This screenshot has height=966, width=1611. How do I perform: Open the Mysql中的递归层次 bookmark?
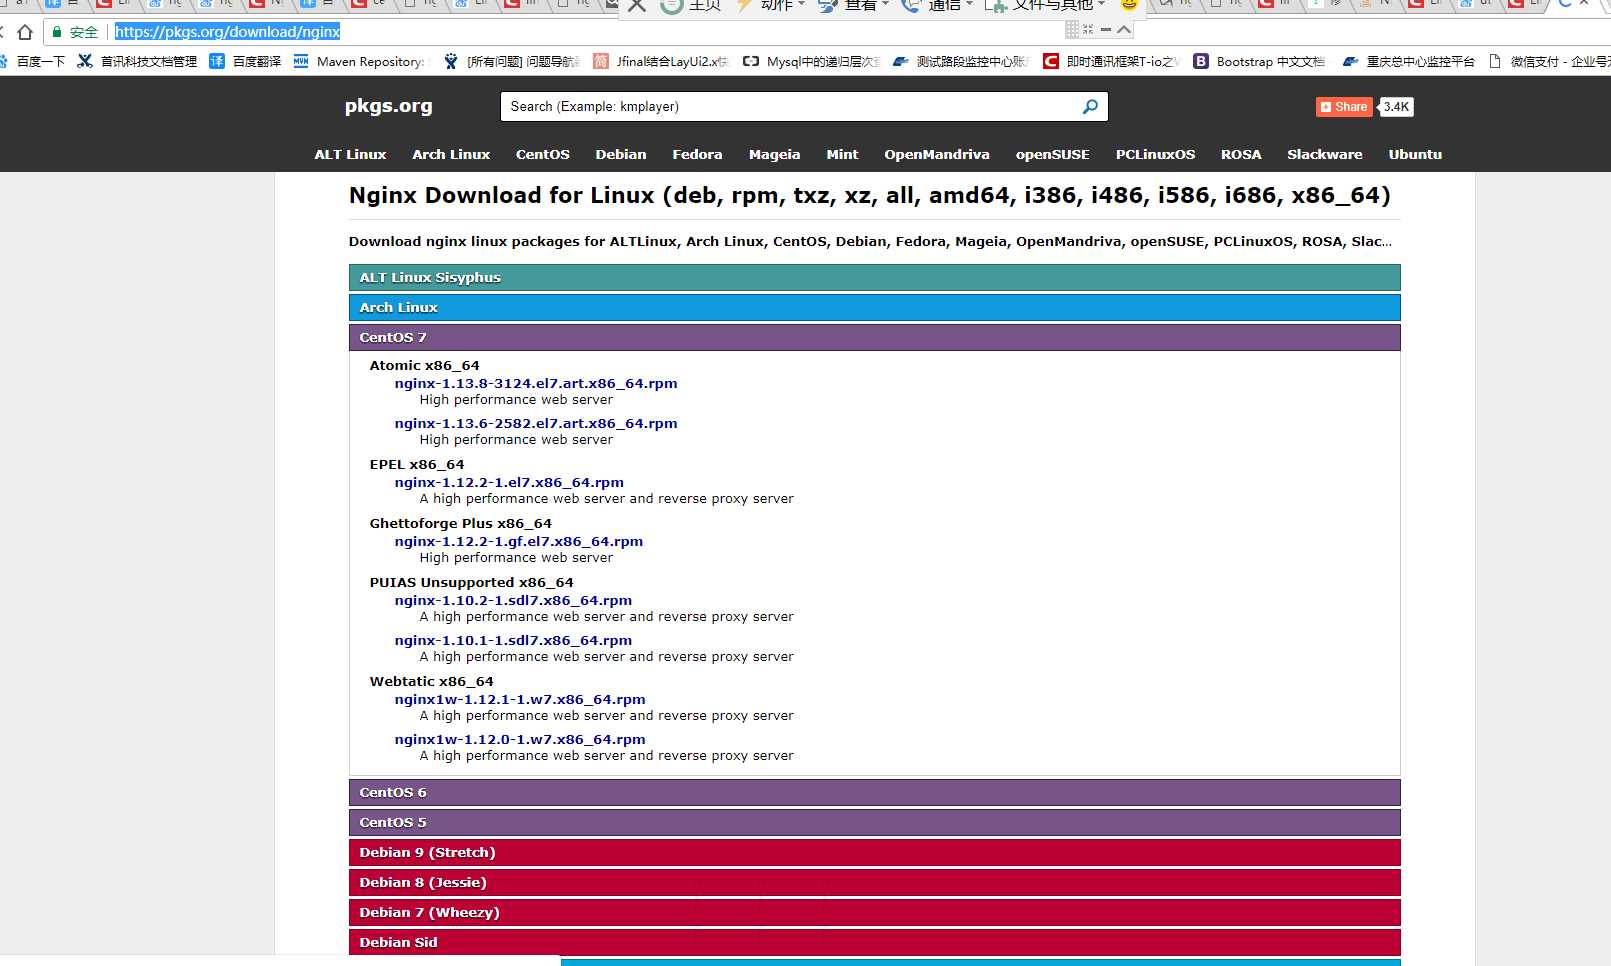(811, 61)
